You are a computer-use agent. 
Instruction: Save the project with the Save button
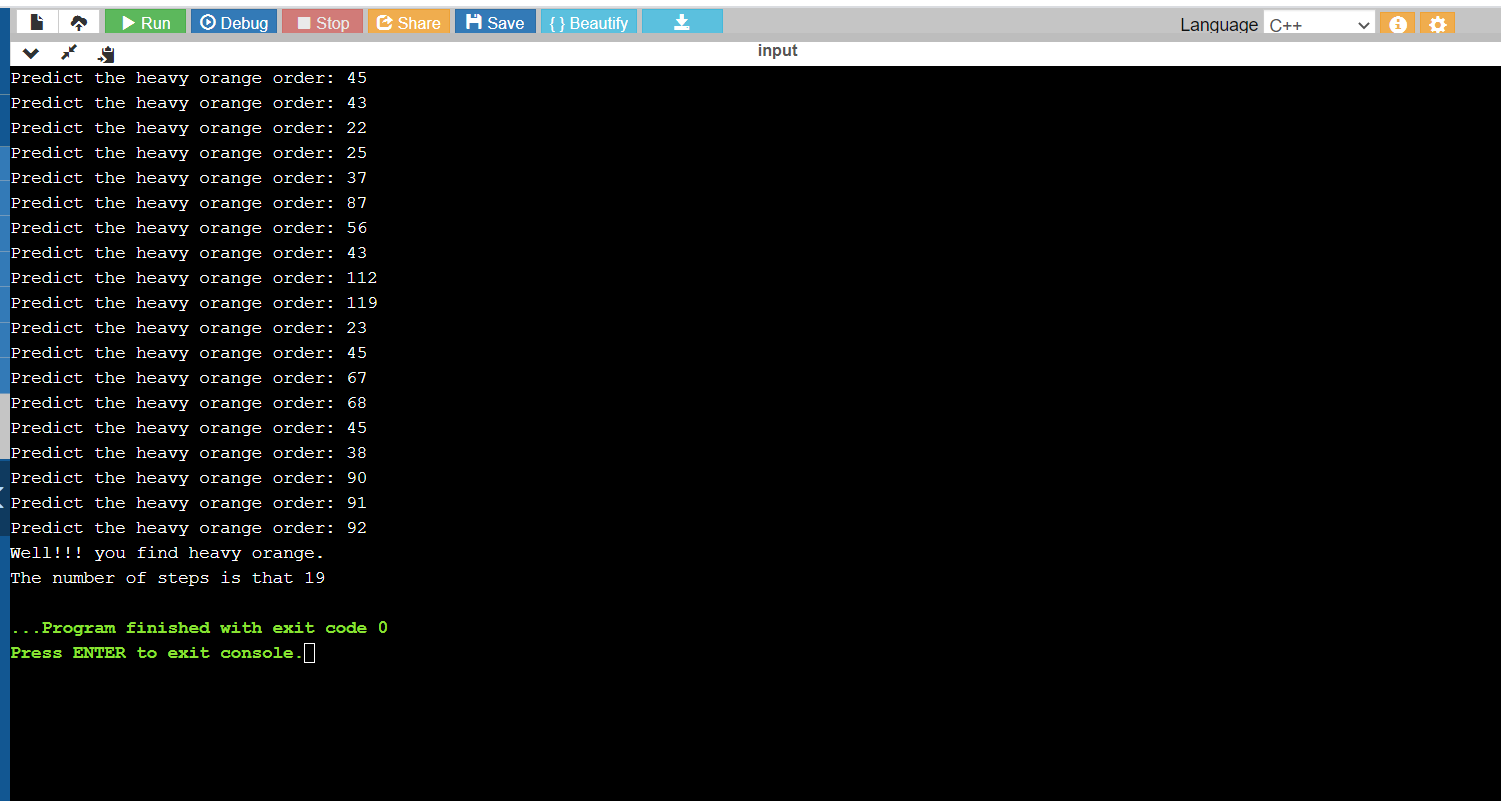tap(495, 22)
